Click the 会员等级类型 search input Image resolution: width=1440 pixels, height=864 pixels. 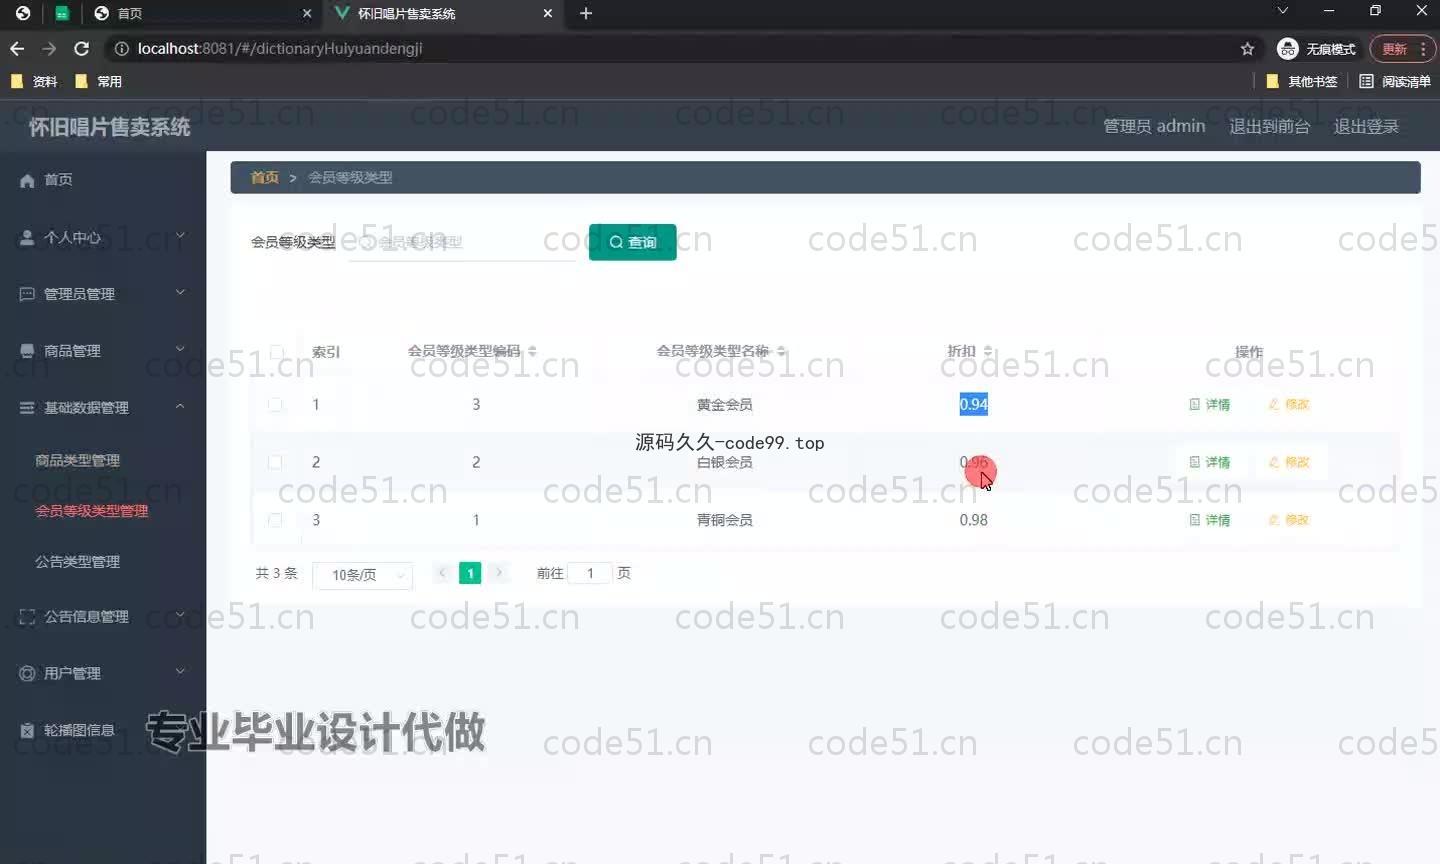[x=462, y=242]
